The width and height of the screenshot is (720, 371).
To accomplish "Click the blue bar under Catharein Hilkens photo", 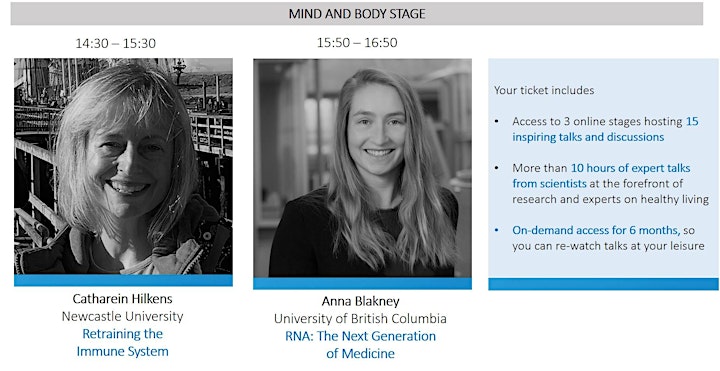I will point(123,281).
